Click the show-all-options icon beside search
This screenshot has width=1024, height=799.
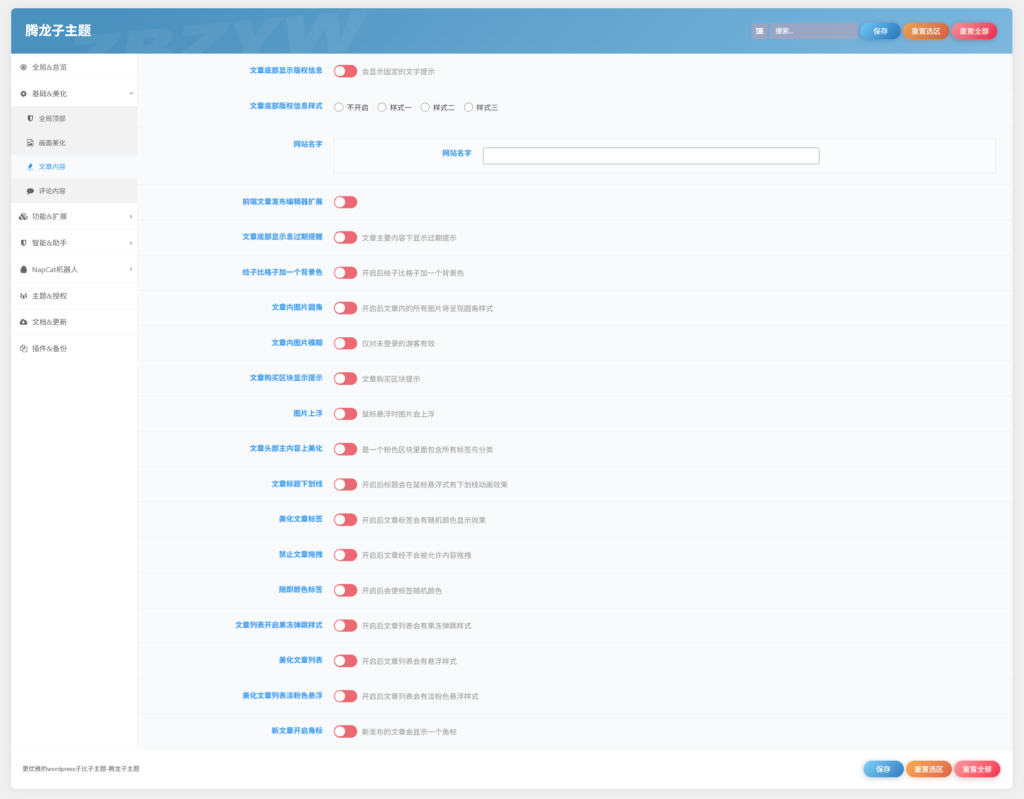tap(760, 31)
